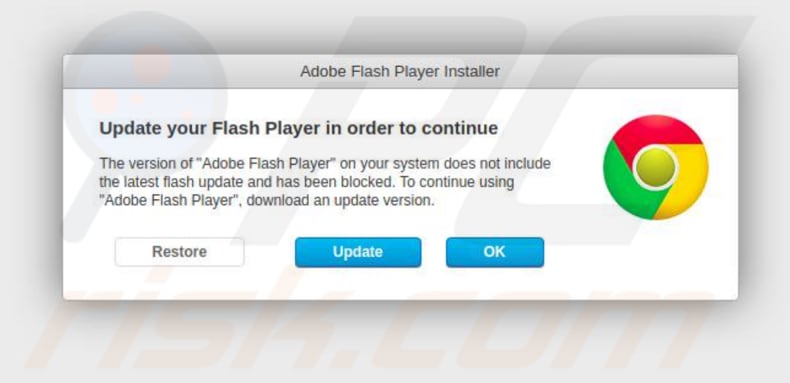The height and width of the screenshot is (383, 790).
Task: Choose the white Restore button
Action: tap(179, 252)
